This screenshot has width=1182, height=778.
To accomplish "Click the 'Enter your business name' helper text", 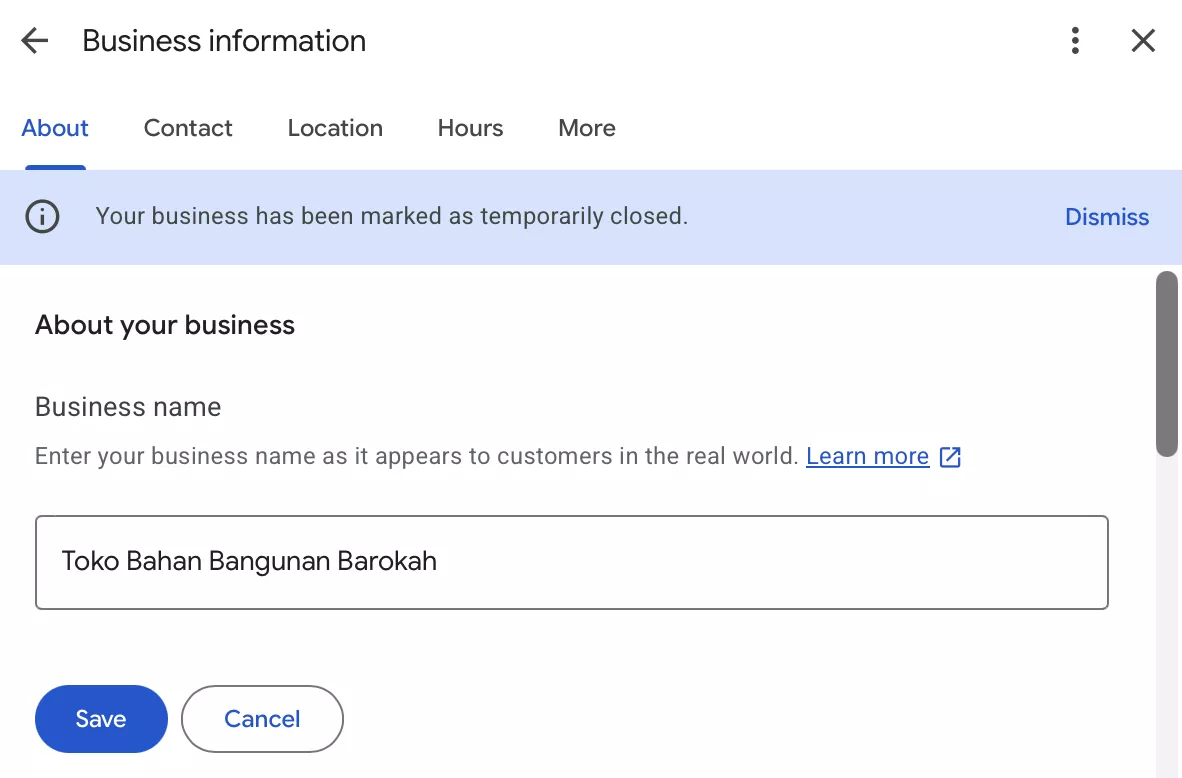I will click(x=416, y=456).
